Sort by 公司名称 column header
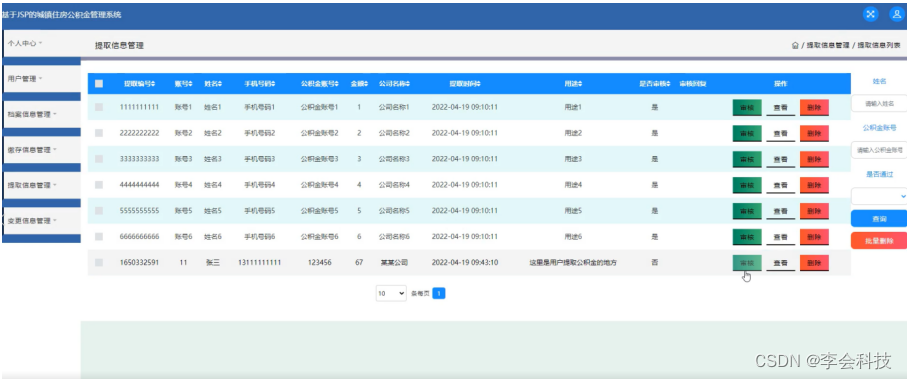Image resolution: width=907 pixels, height=379 pixels. 394,84
